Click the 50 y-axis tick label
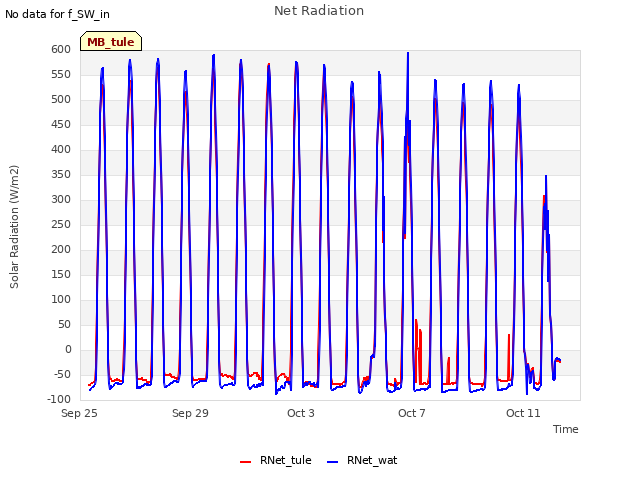This screenshot has width=640, height=480. (x=64, y=324)
